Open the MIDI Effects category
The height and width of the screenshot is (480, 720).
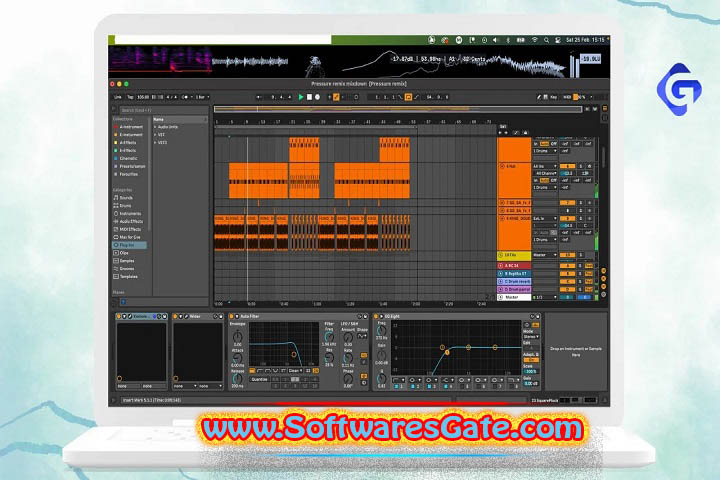pos(129,229)
